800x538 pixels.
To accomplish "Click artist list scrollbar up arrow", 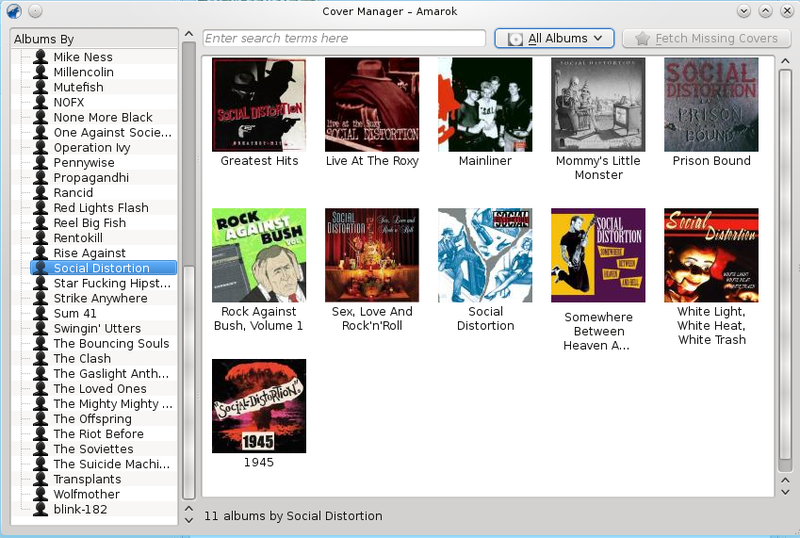I will 189,34.
